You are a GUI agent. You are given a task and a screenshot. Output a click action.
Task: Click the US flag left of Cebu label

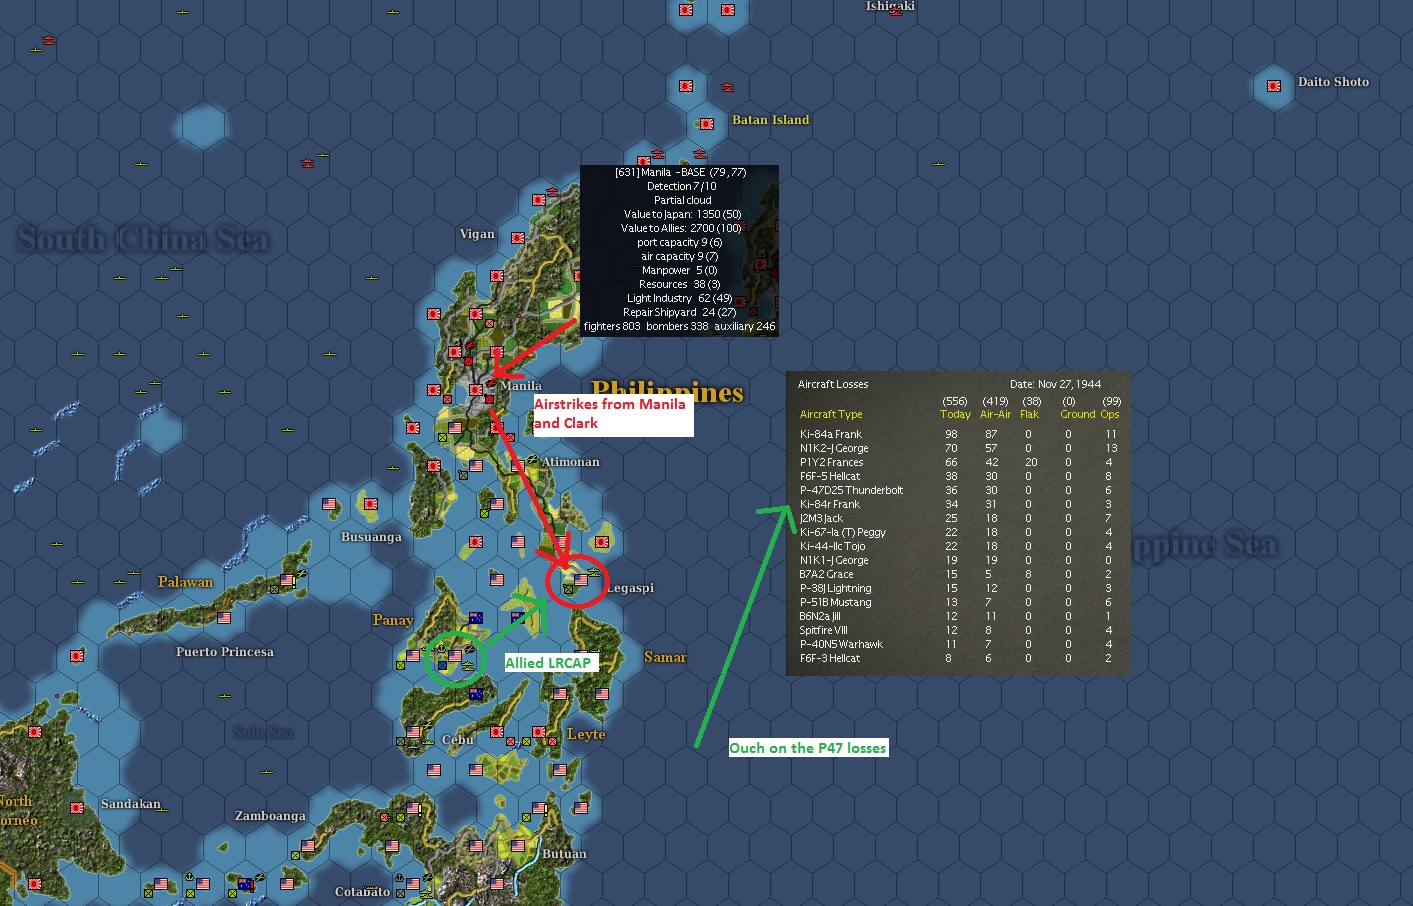[413, 732]
